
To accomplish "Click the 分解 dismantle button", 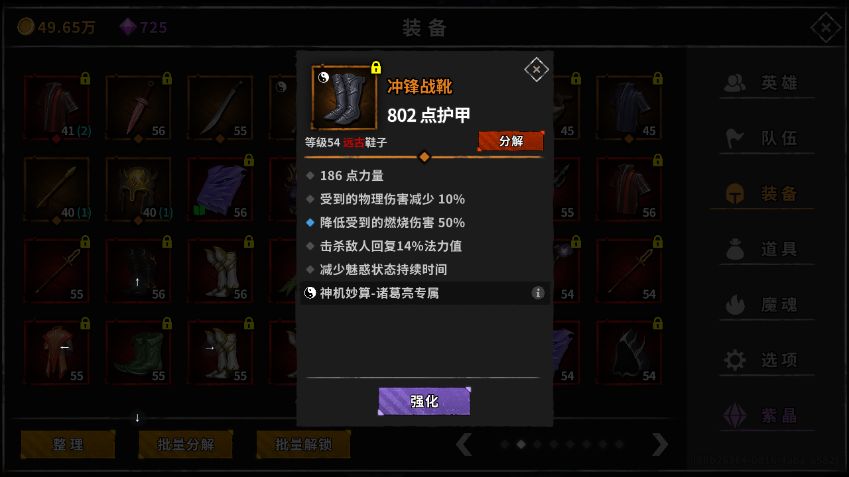I will [511, 141].
